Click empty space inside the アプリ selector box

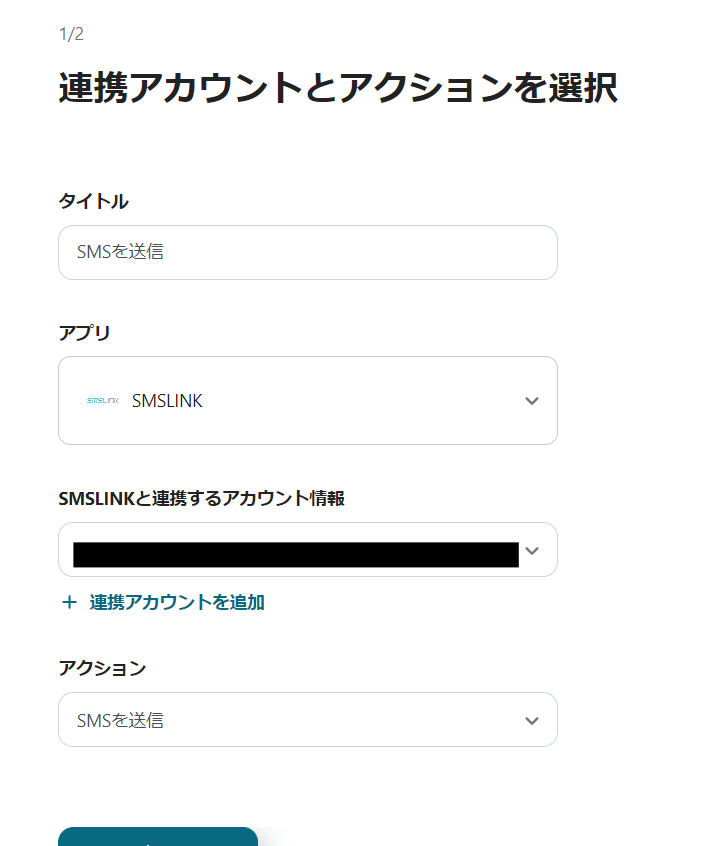coord(360,401)
